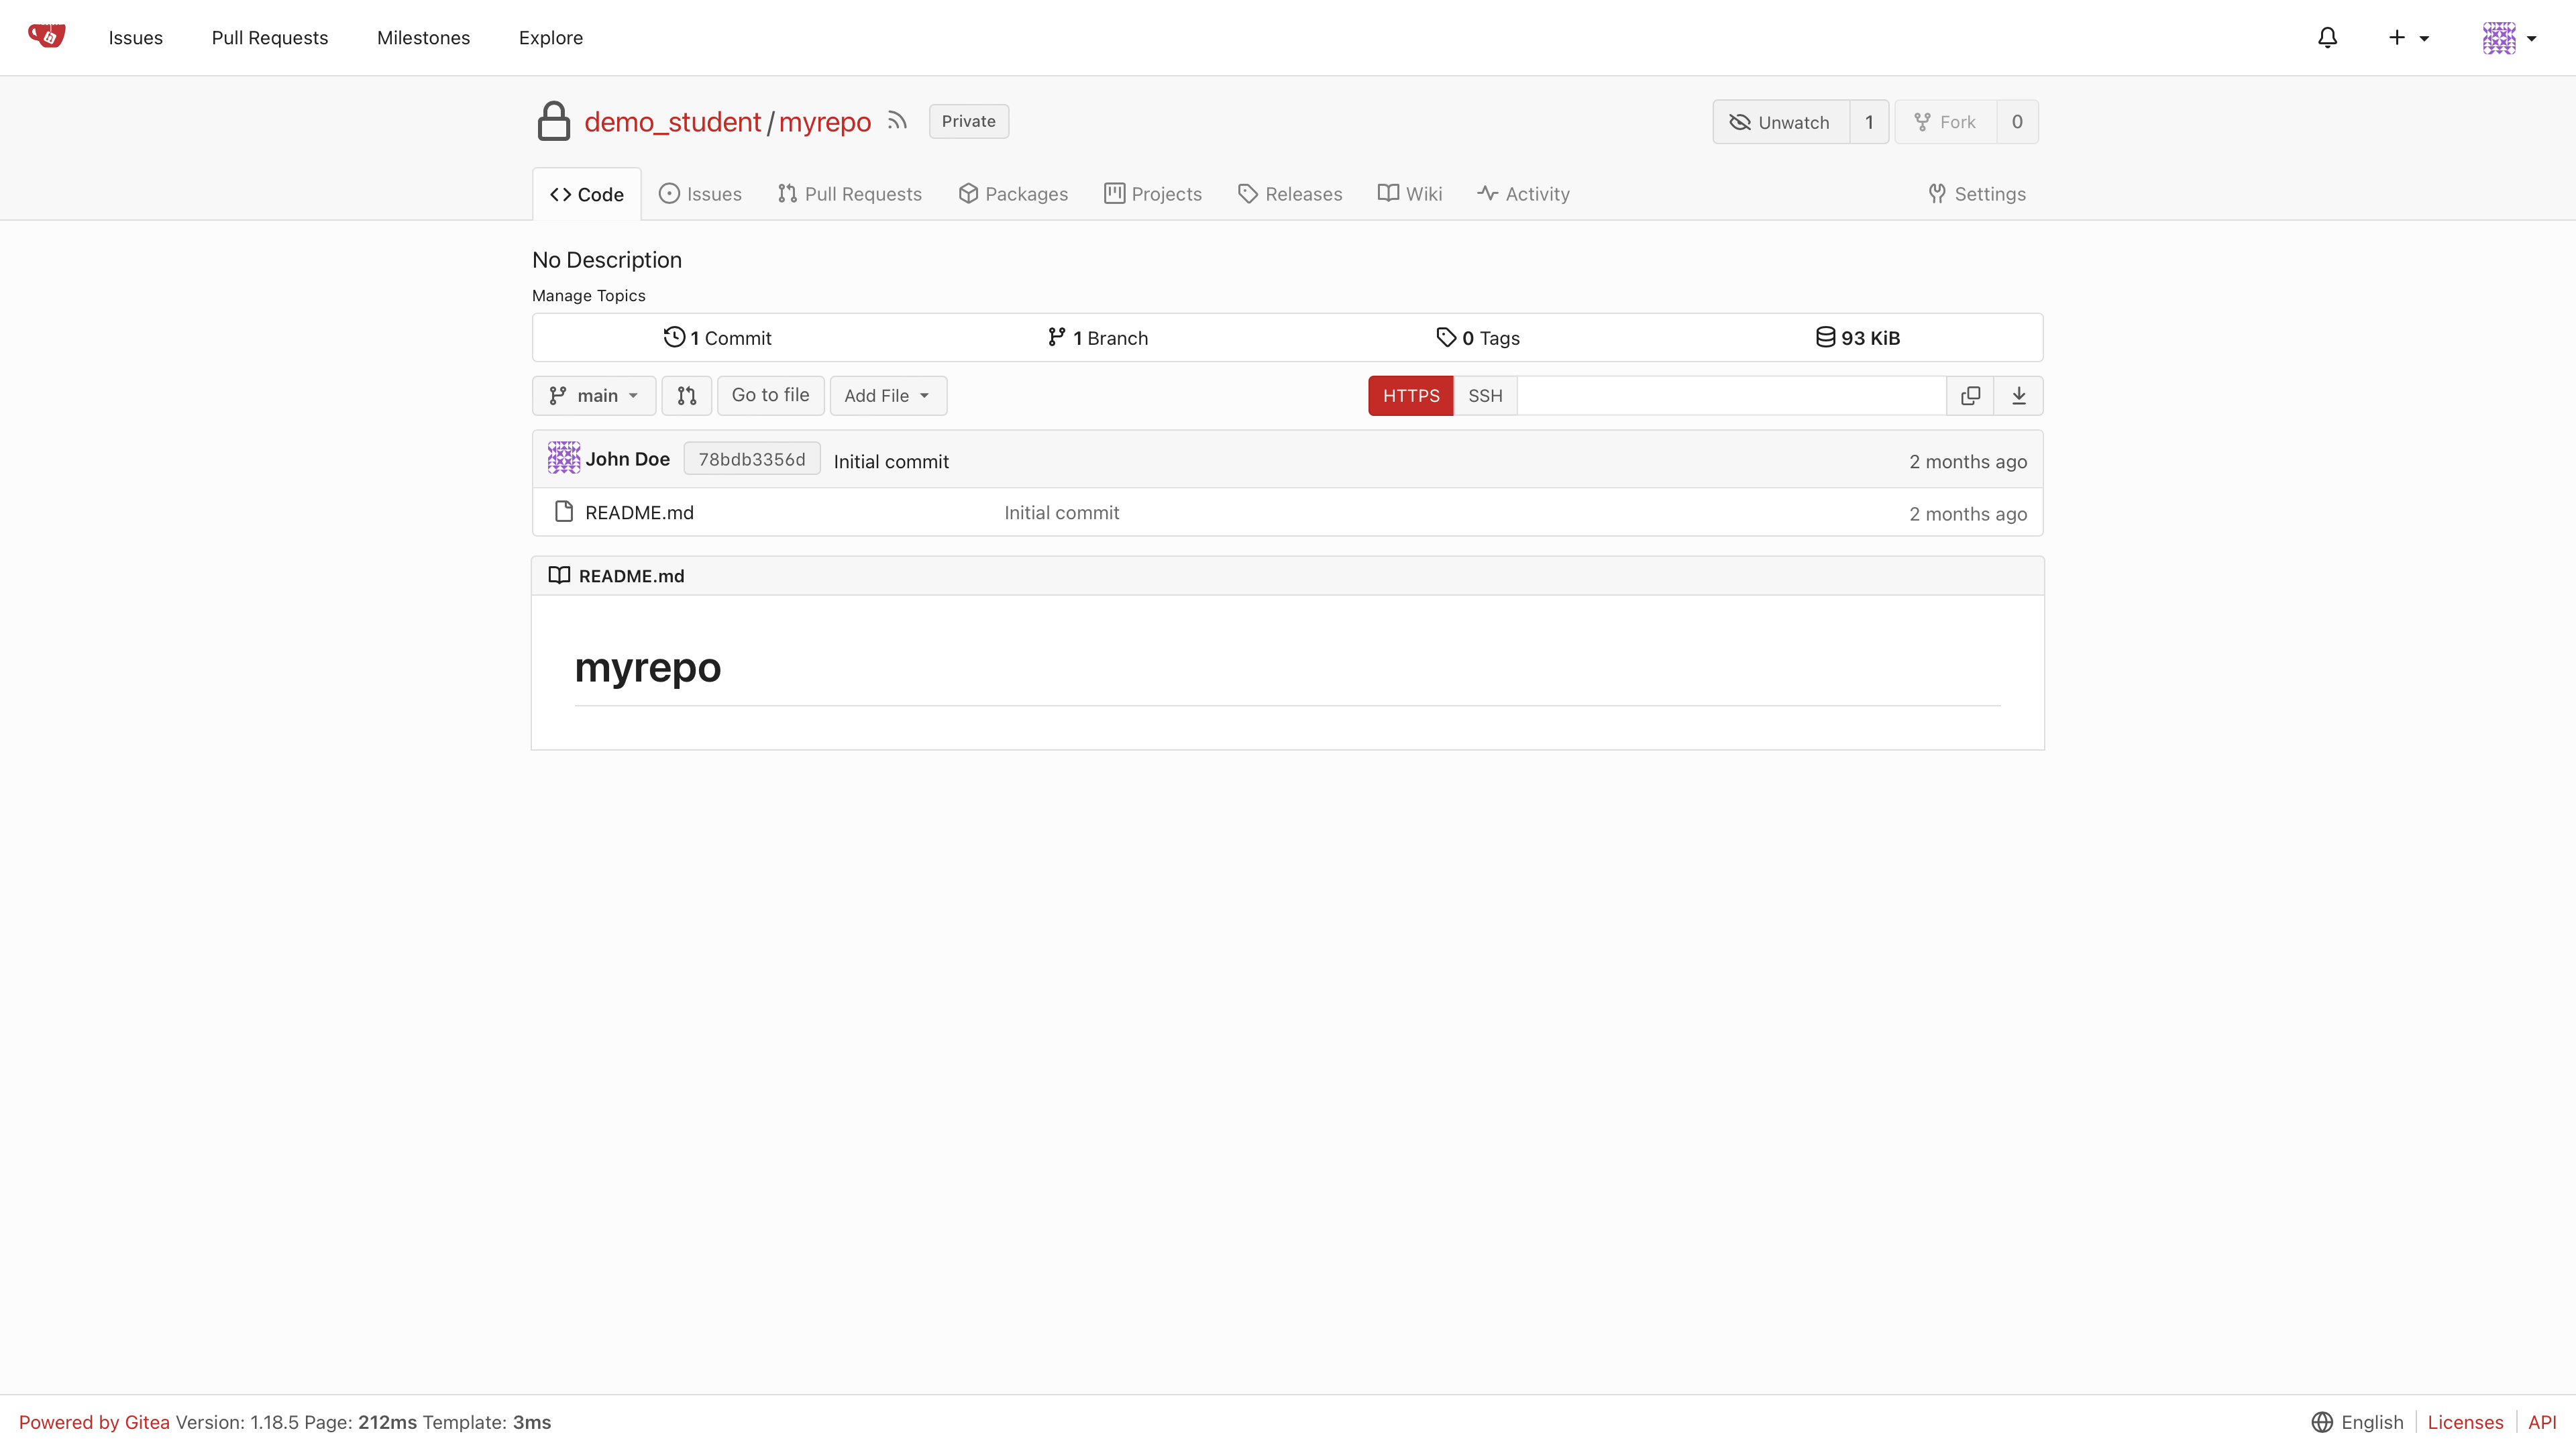Click into the clone URL input field
This screenshot has height=1449, width=2576.
[1731, 396]
